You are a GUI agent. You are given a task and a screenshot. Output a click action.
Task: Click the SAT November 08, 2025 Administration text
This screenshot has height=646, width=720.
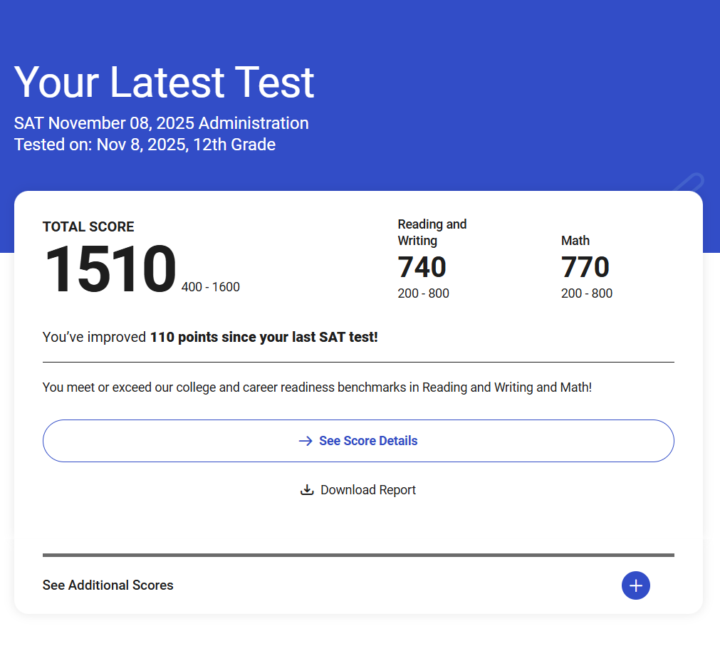click(x=161, y=123)
